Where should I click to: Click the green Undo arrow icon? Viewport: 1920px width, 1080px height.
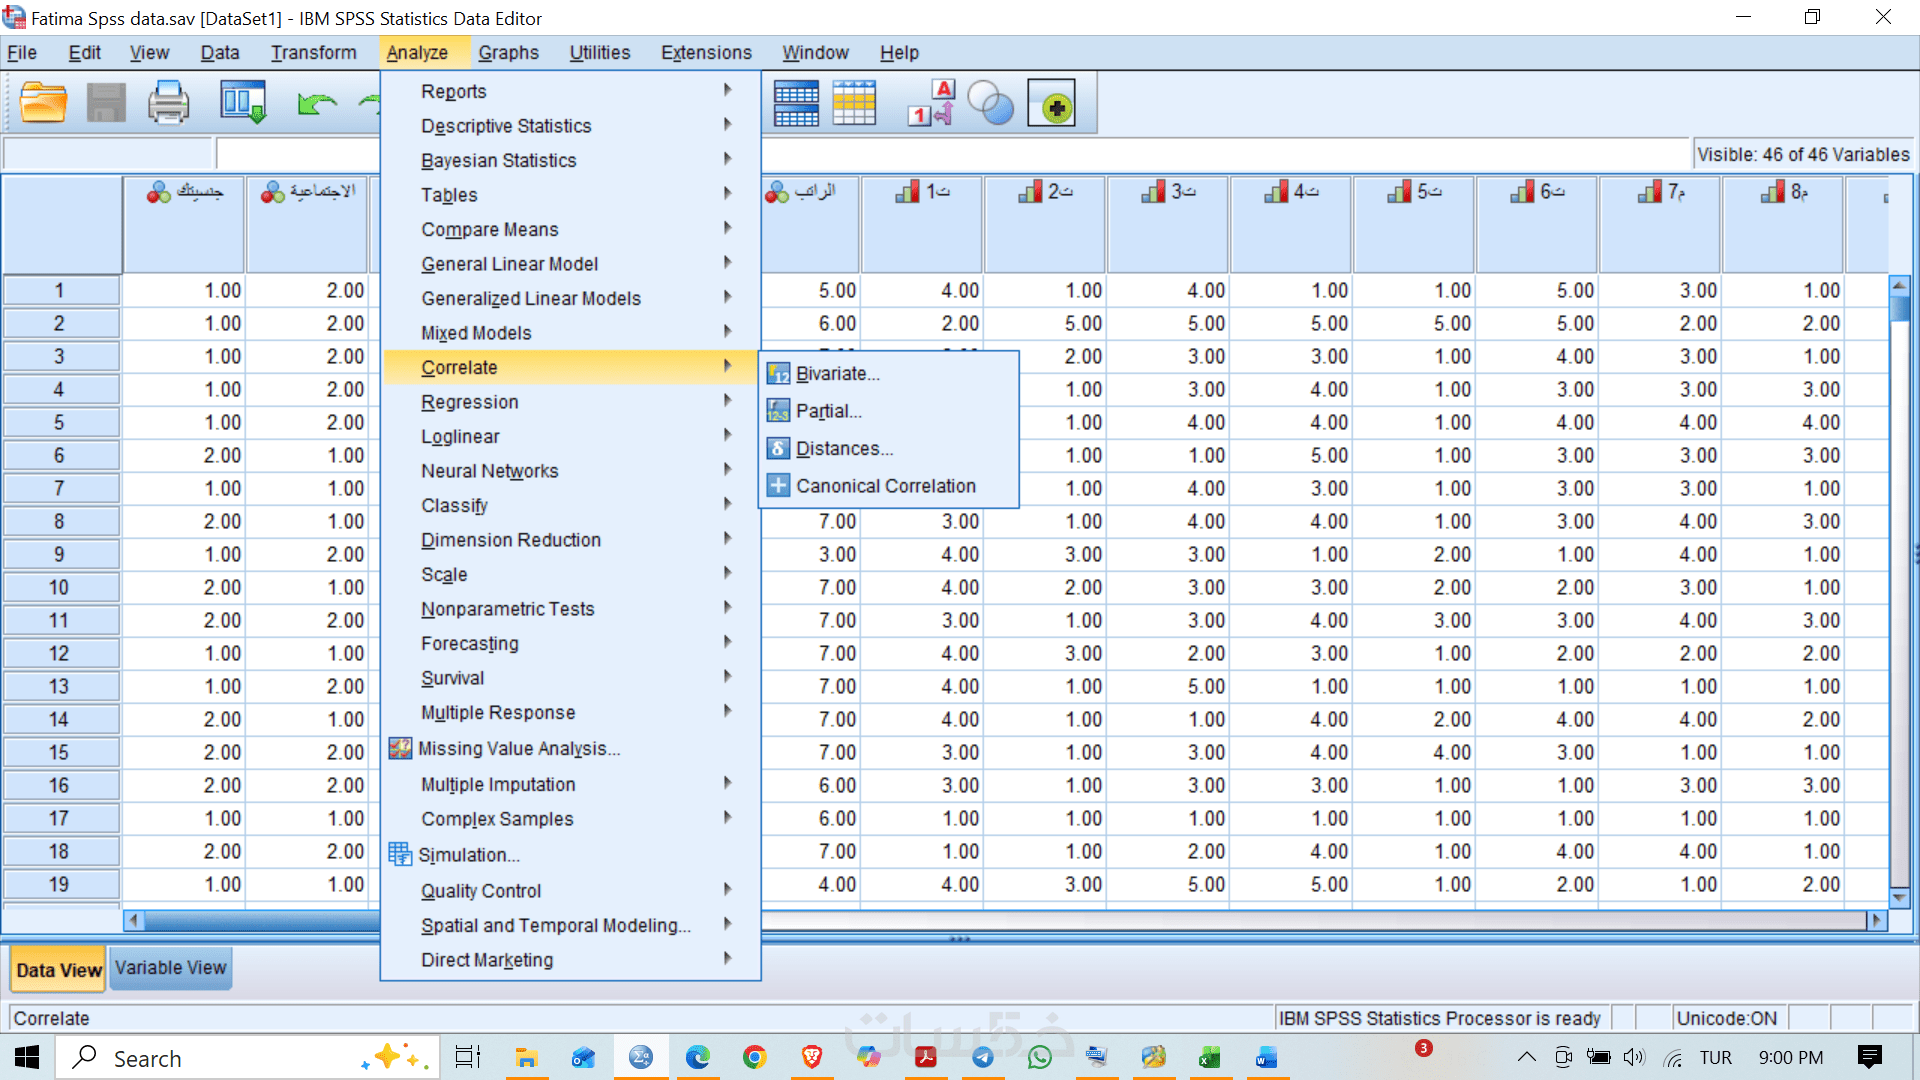point(317,103)
